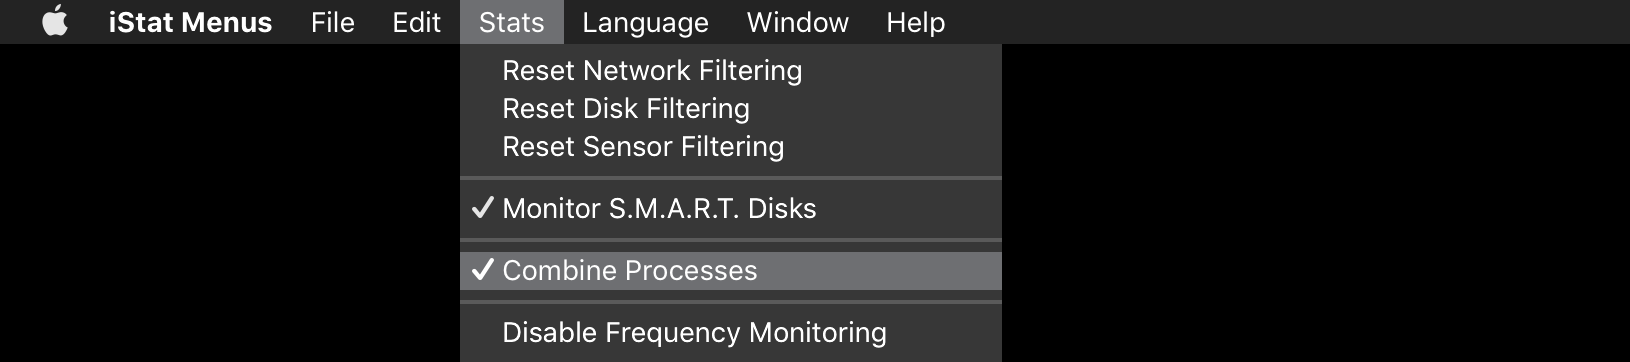Open the Help menu
Viewport: 1630px width, 362px height.
coord(915,22)
